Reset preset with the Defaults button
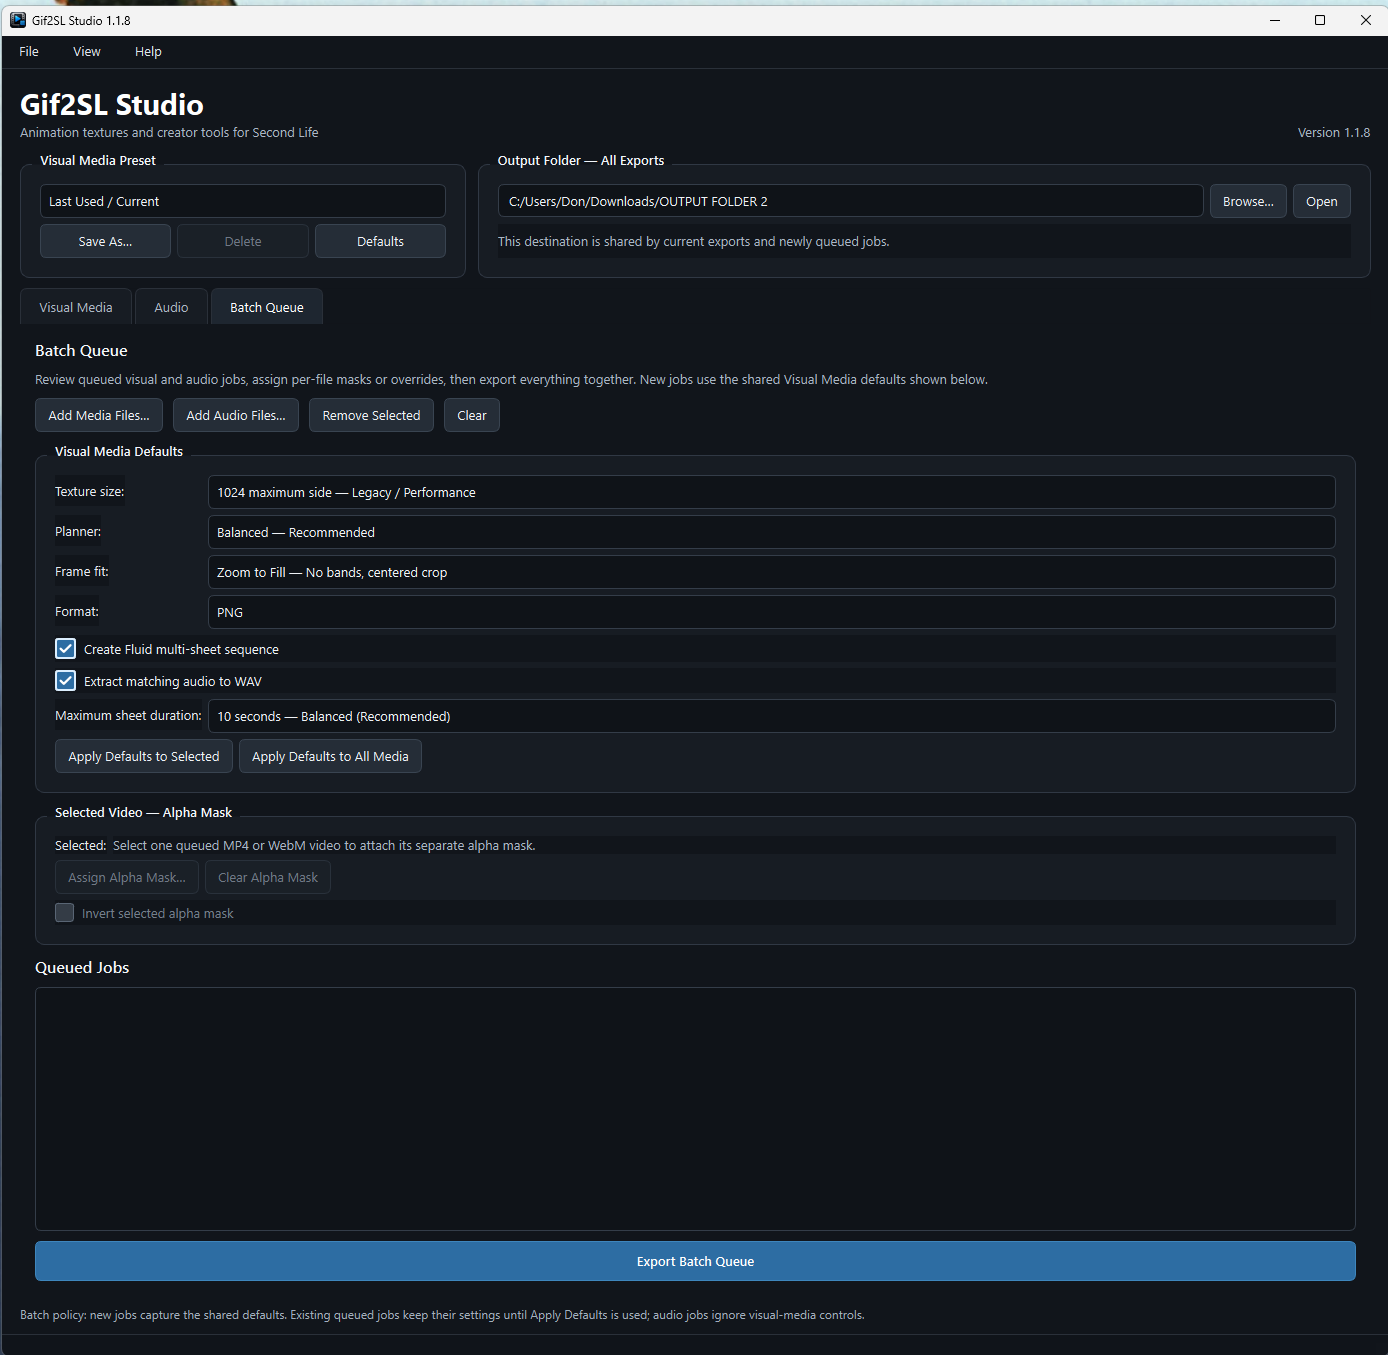Image resolution: width=1388 pixels, height=1355 pixels. point(380,241)
